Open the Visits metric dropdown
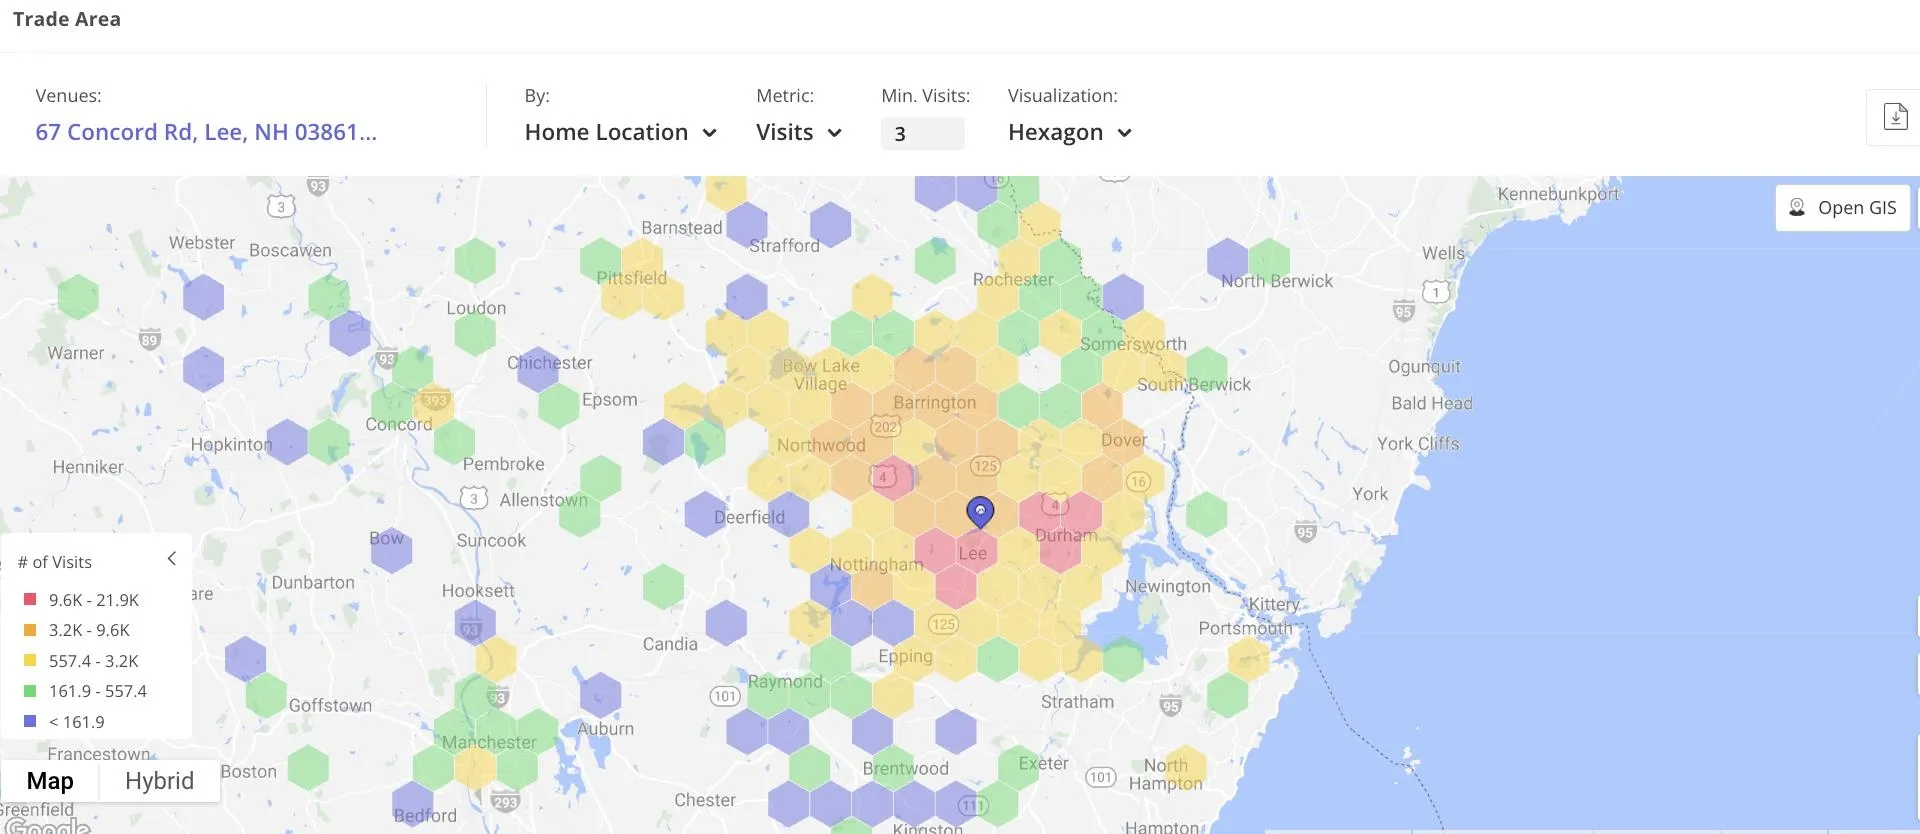 pyautogui.click(x=798, y=132)
